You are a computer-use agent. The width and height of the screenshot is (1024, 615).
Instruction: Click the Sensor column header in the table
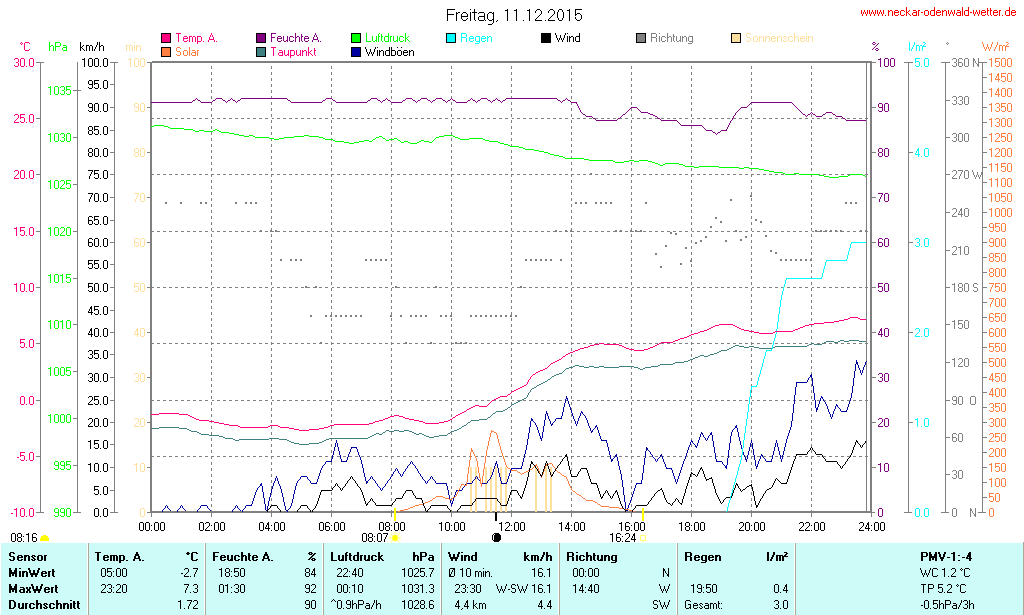(x=27, y=556)
